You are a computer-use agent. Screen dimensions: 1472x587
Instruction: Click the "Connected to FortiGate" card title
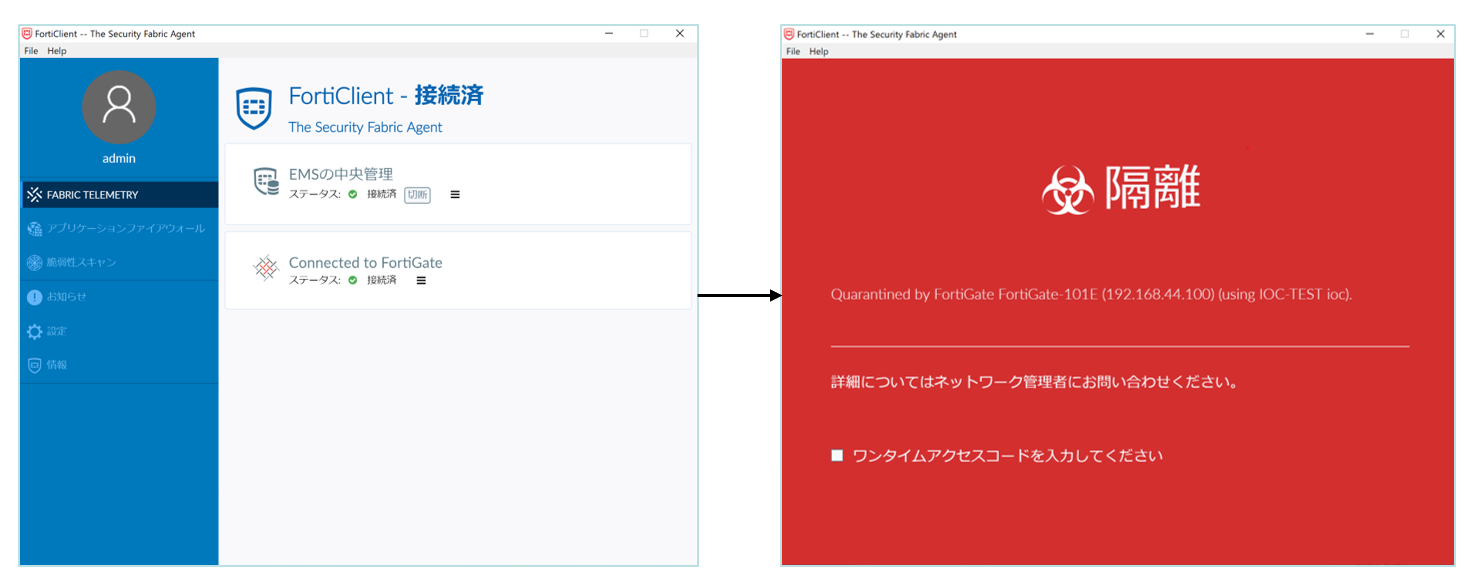coord(366,263)
